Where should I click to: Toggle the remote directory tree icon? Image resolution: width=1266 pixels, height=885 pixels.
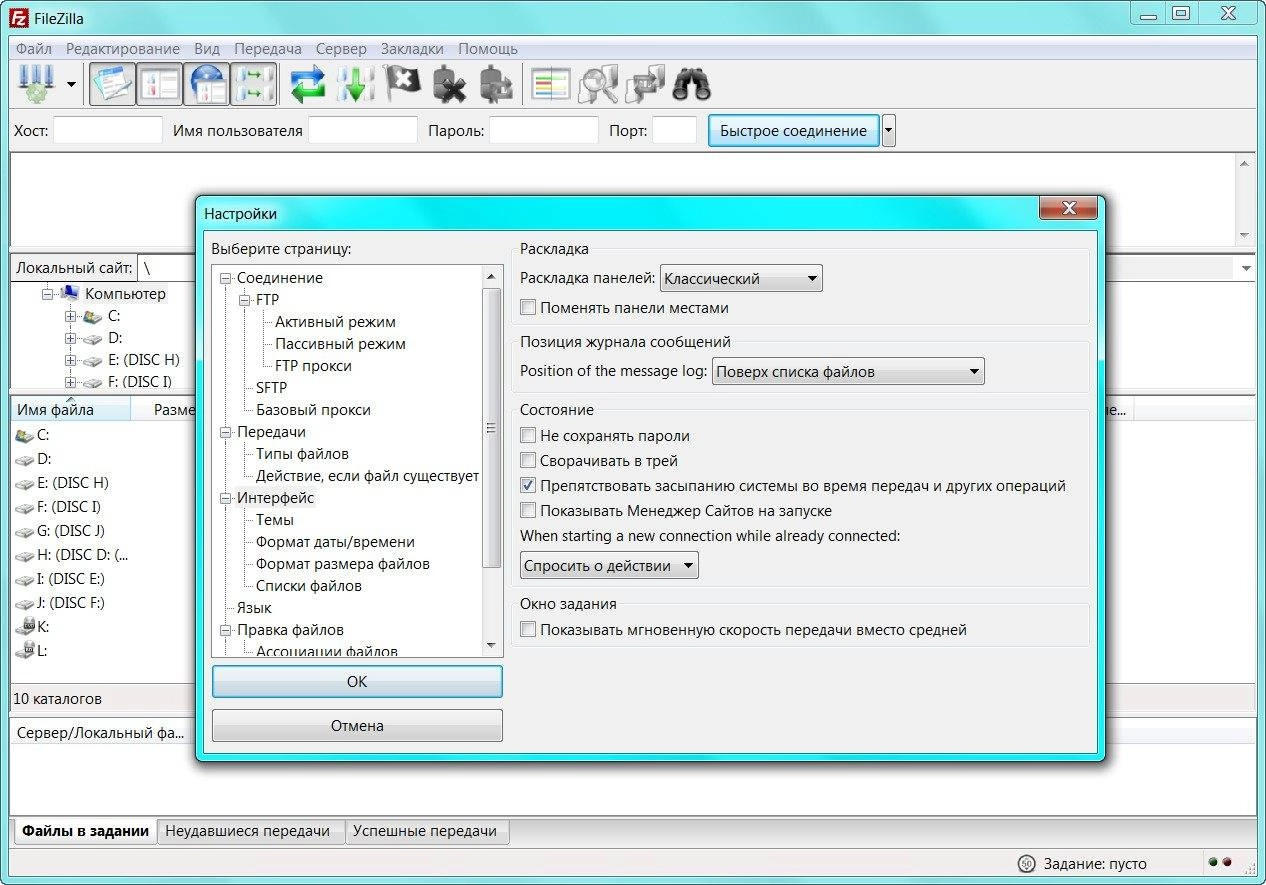click(x=207, y=84)
